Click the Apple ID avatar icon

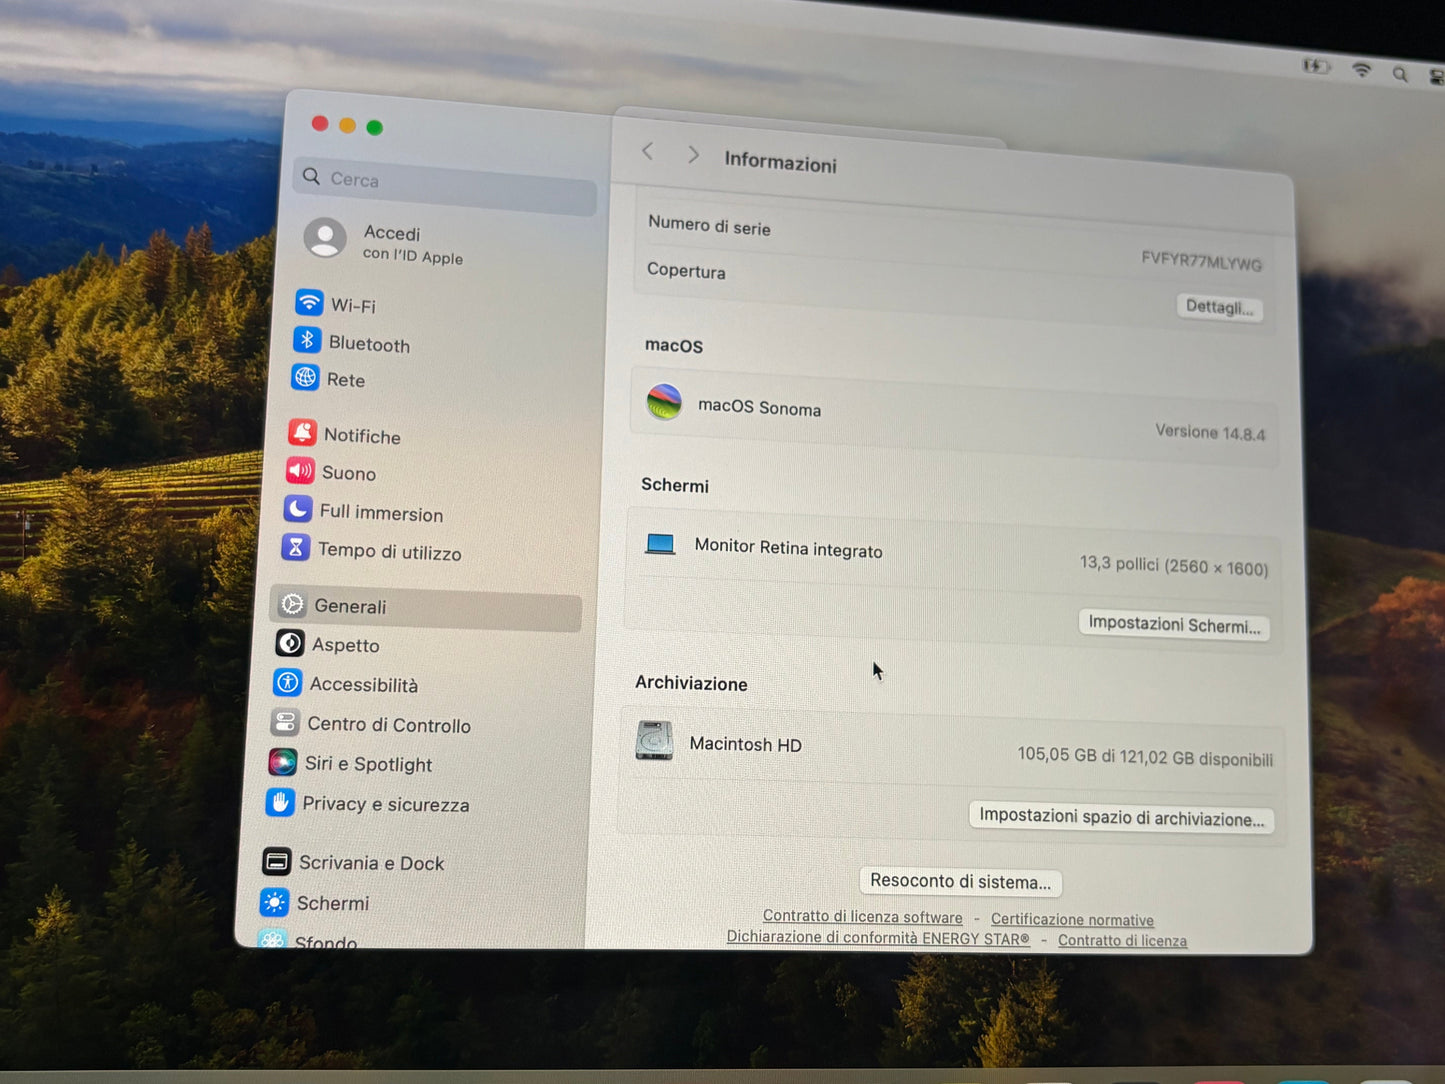(x=325, y=238)
